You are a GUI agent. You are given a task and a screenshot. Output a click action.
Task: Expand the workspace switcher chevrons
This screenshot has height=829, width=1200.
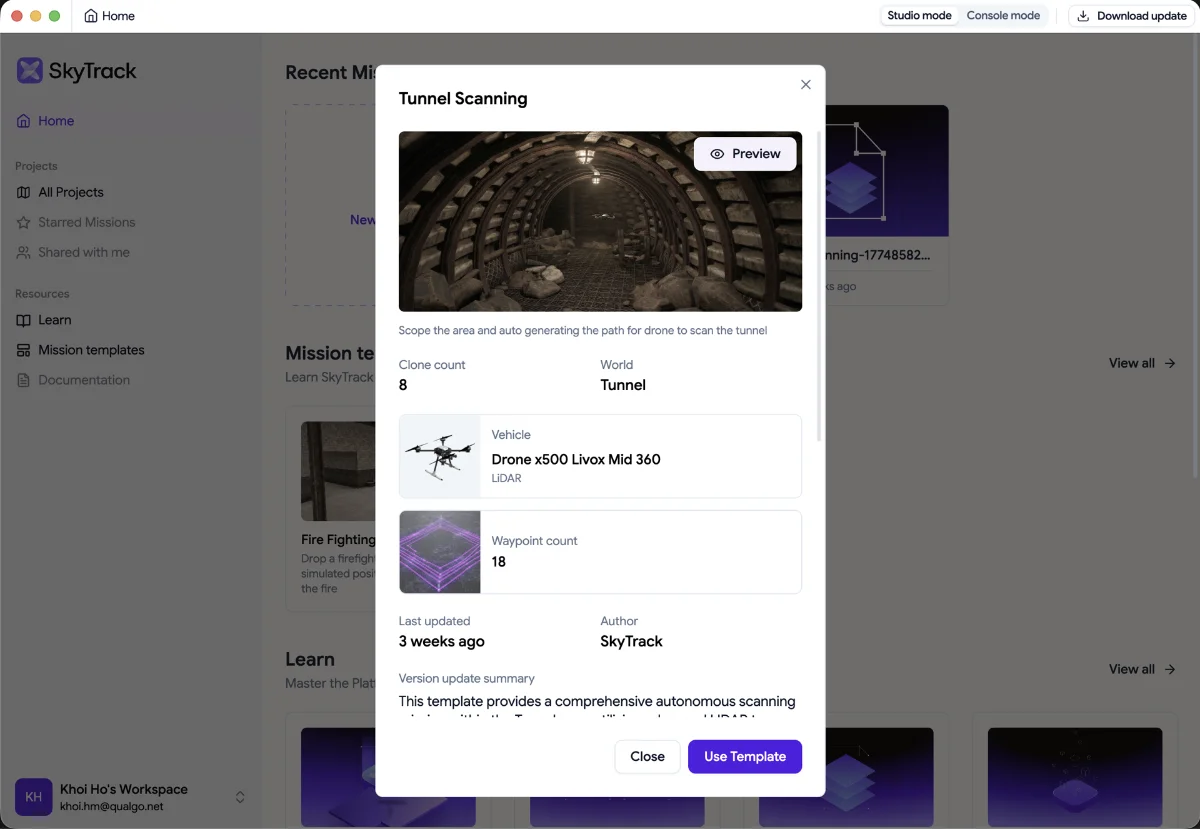[240, 797]
